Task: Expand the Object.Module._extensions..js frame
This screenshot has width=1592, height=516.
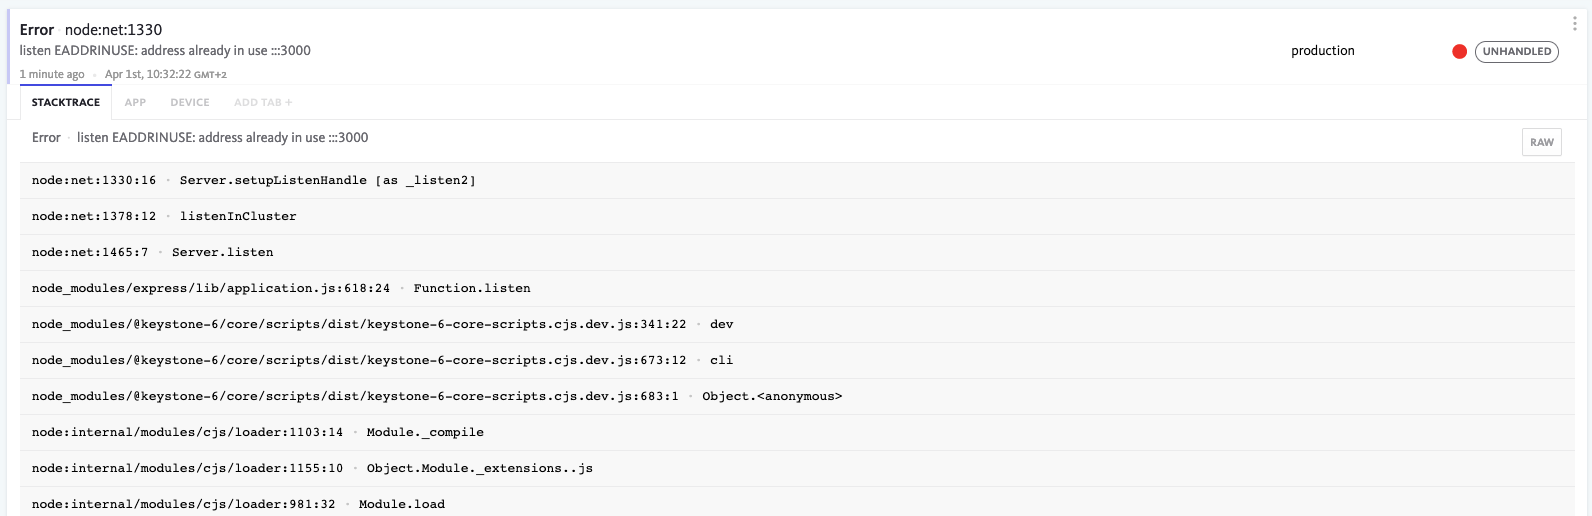Action: point(797,468)
